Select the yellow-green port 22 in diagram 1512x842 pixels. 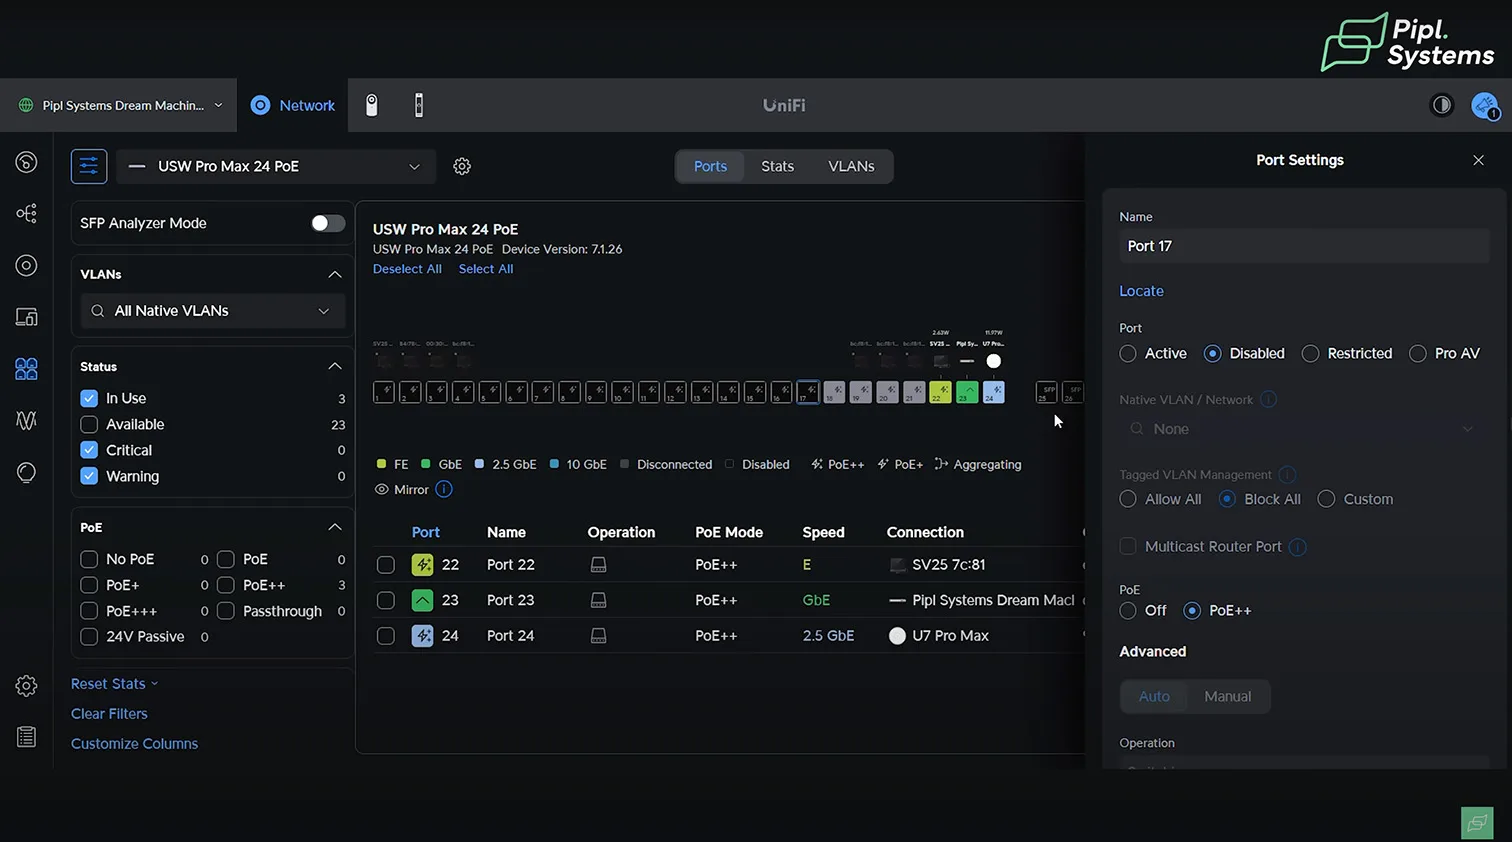click(x=940, y=392)
